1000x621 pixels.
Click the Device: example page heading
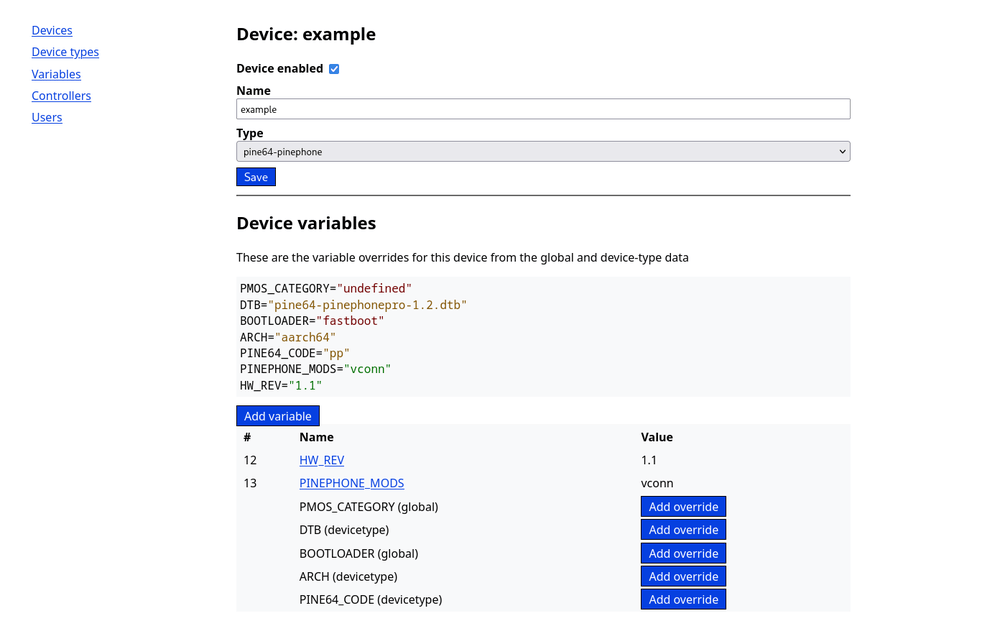pyautogui.click(x=306, y=34)
